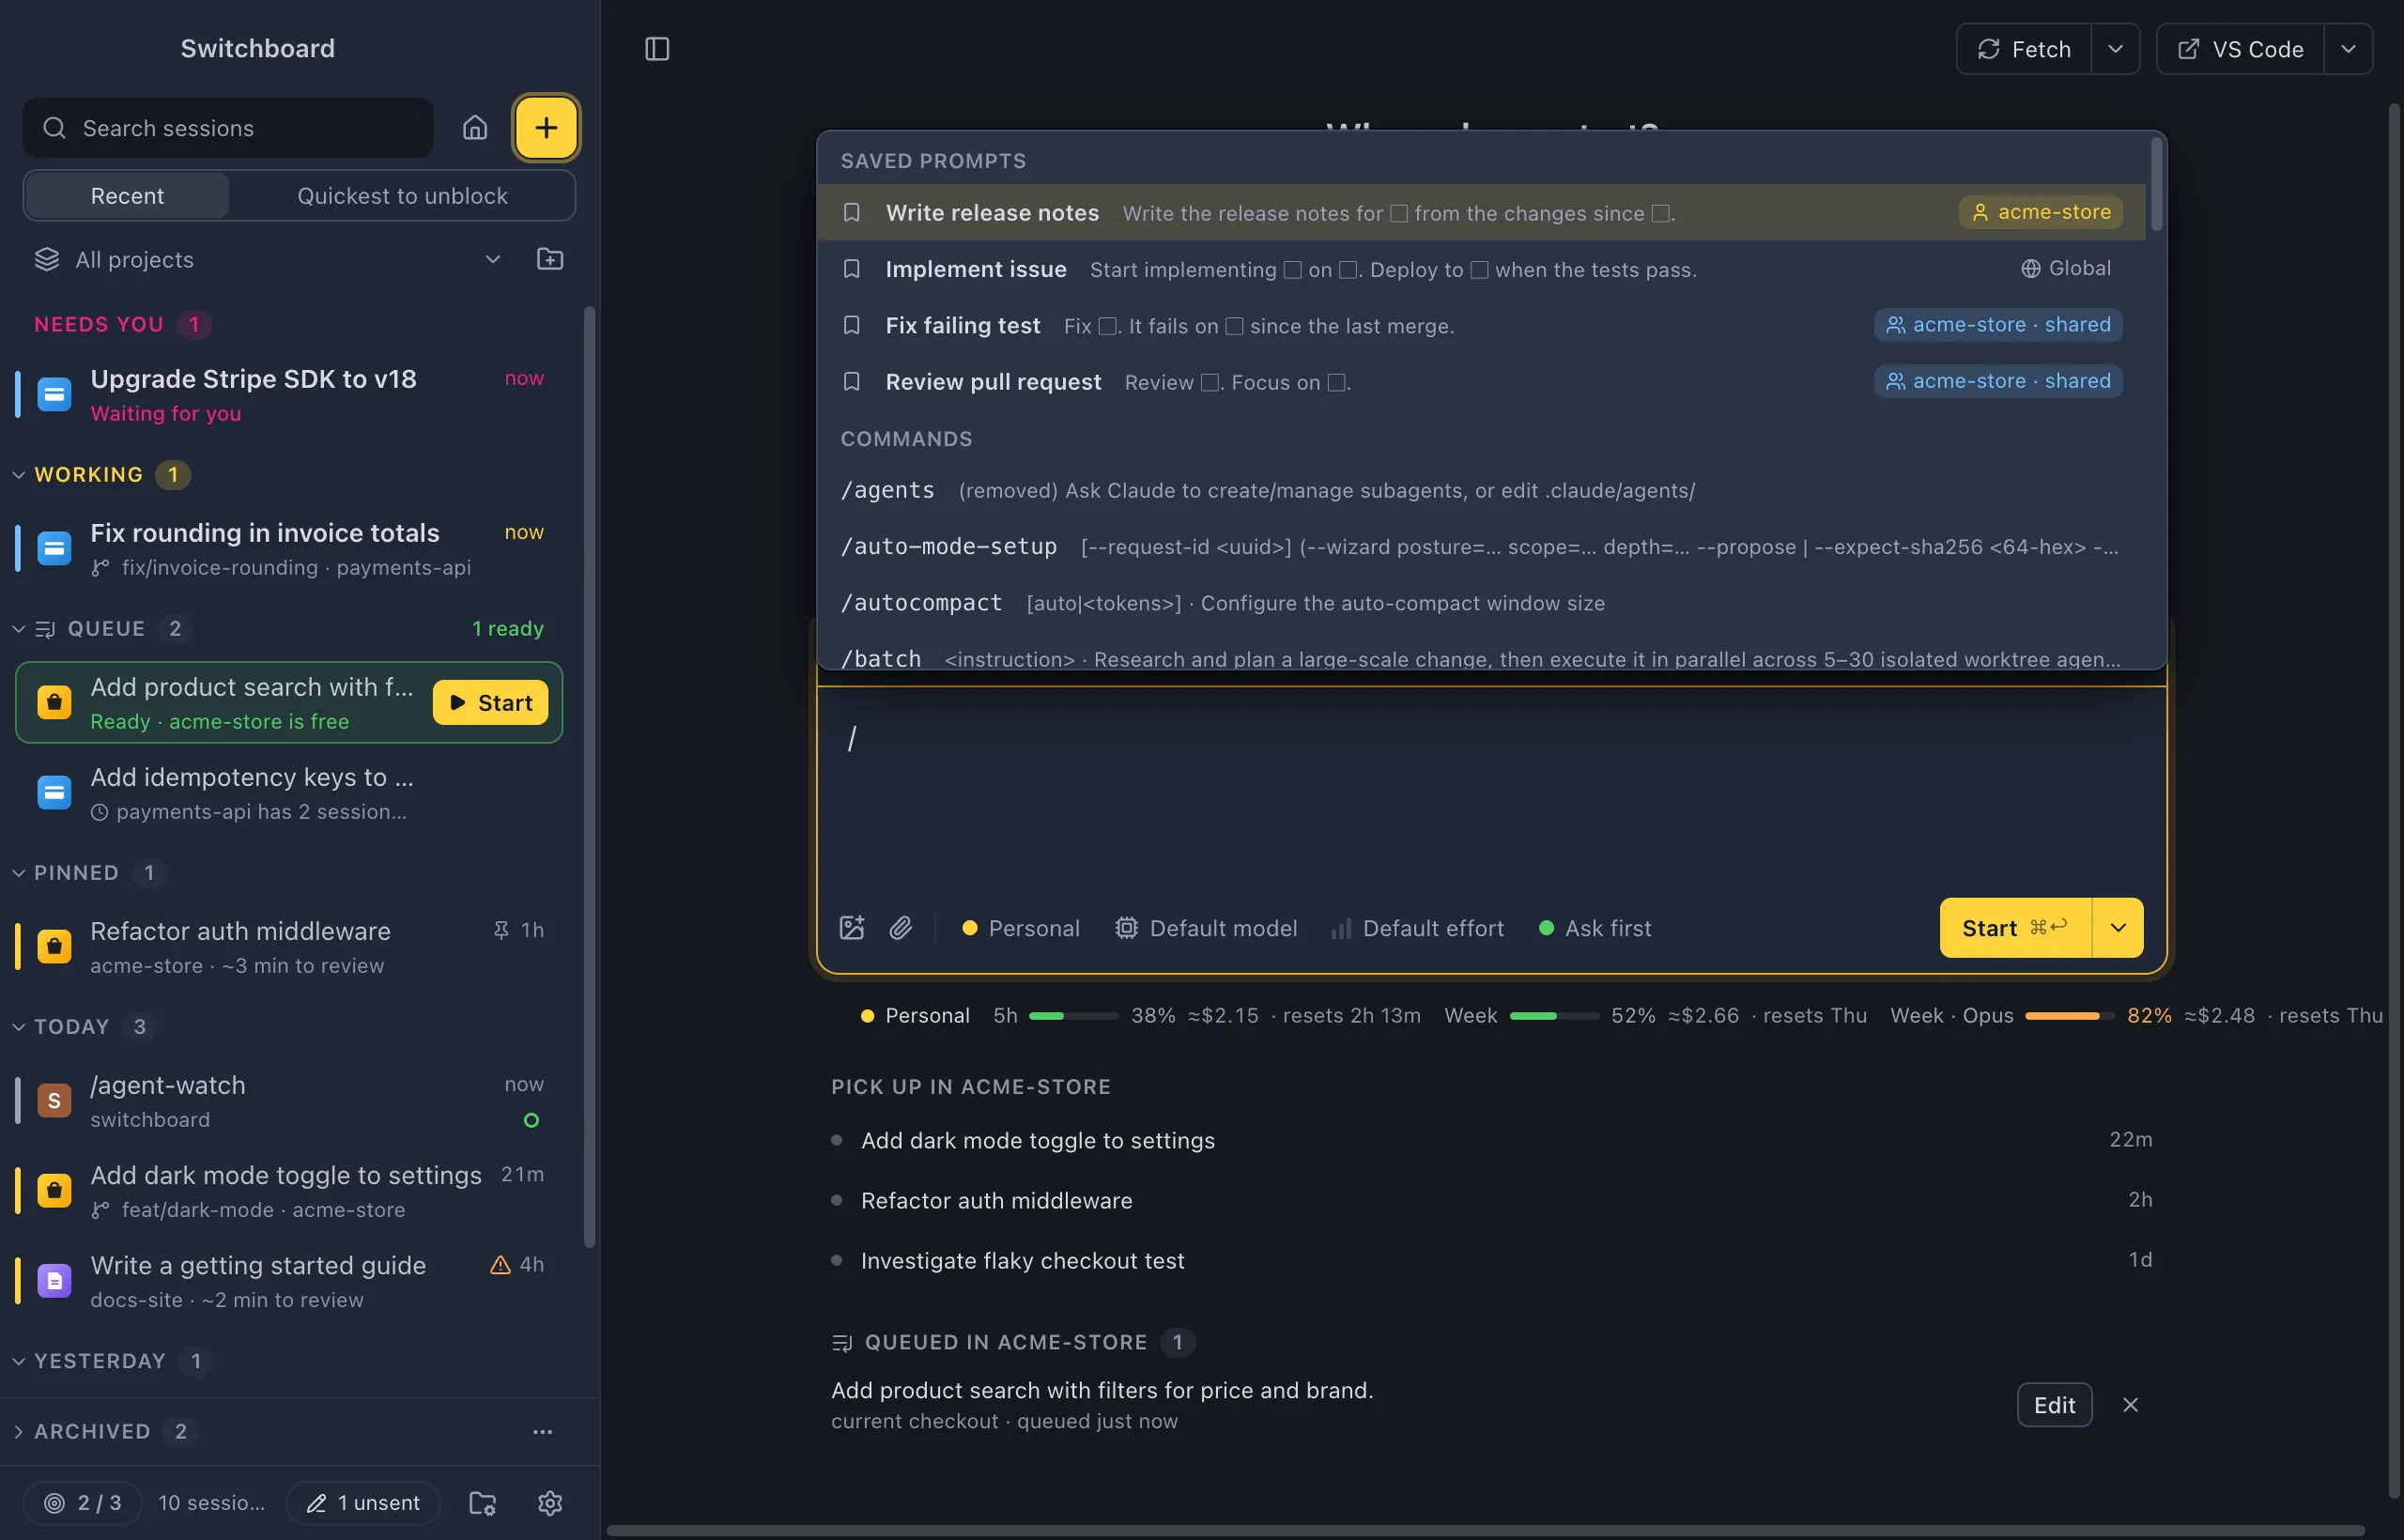The height and width of the screenshot is (1540, 2404).
Task: Select the Write release notes saved prompt
Action: click(1481, 212)
